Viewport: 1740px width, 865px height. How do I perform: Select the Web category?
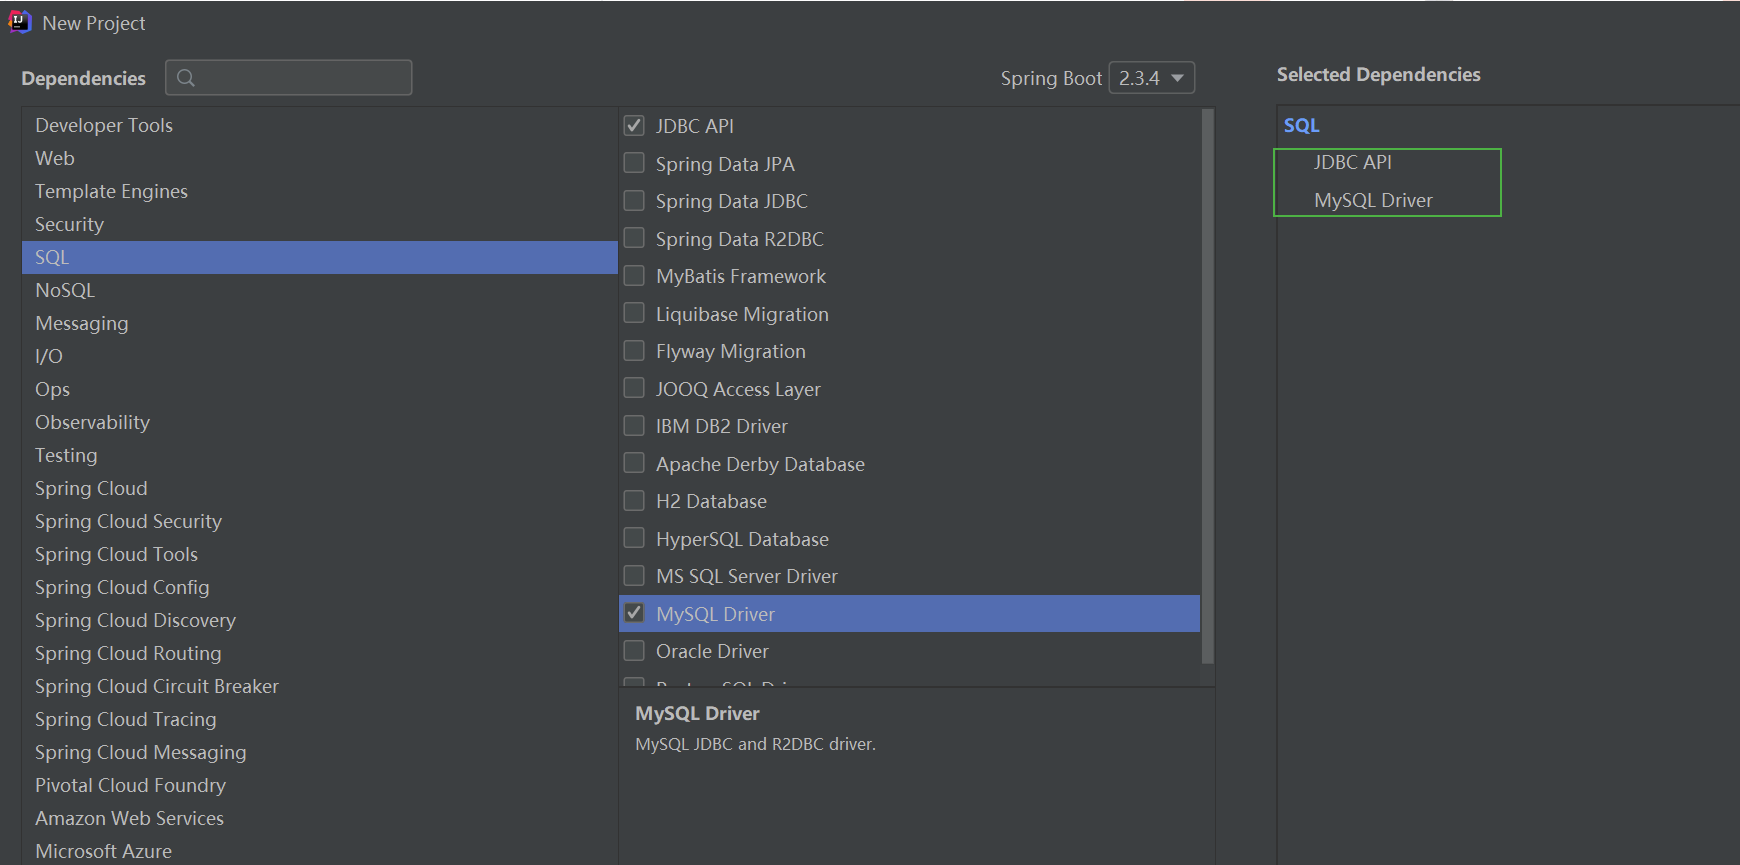point(320,158)
